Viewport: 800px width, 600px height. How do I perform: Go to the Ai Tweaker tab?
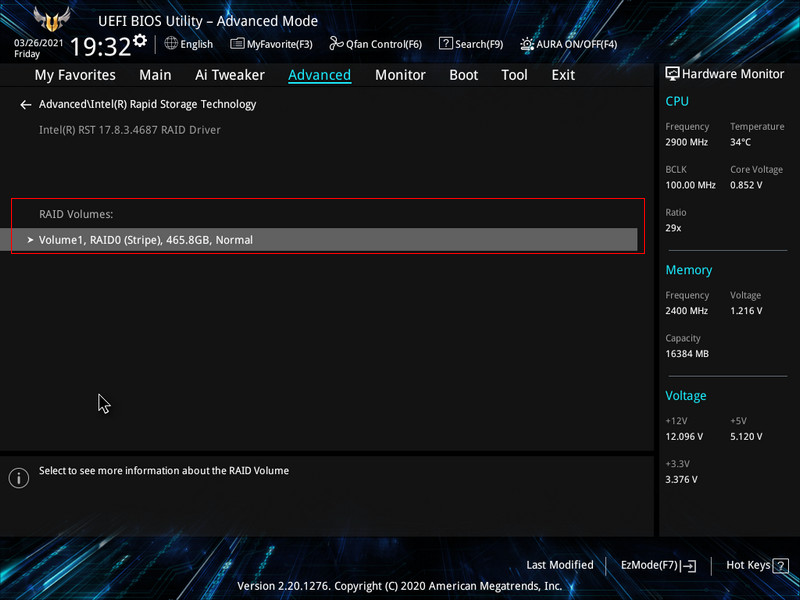tap(230, 75)
